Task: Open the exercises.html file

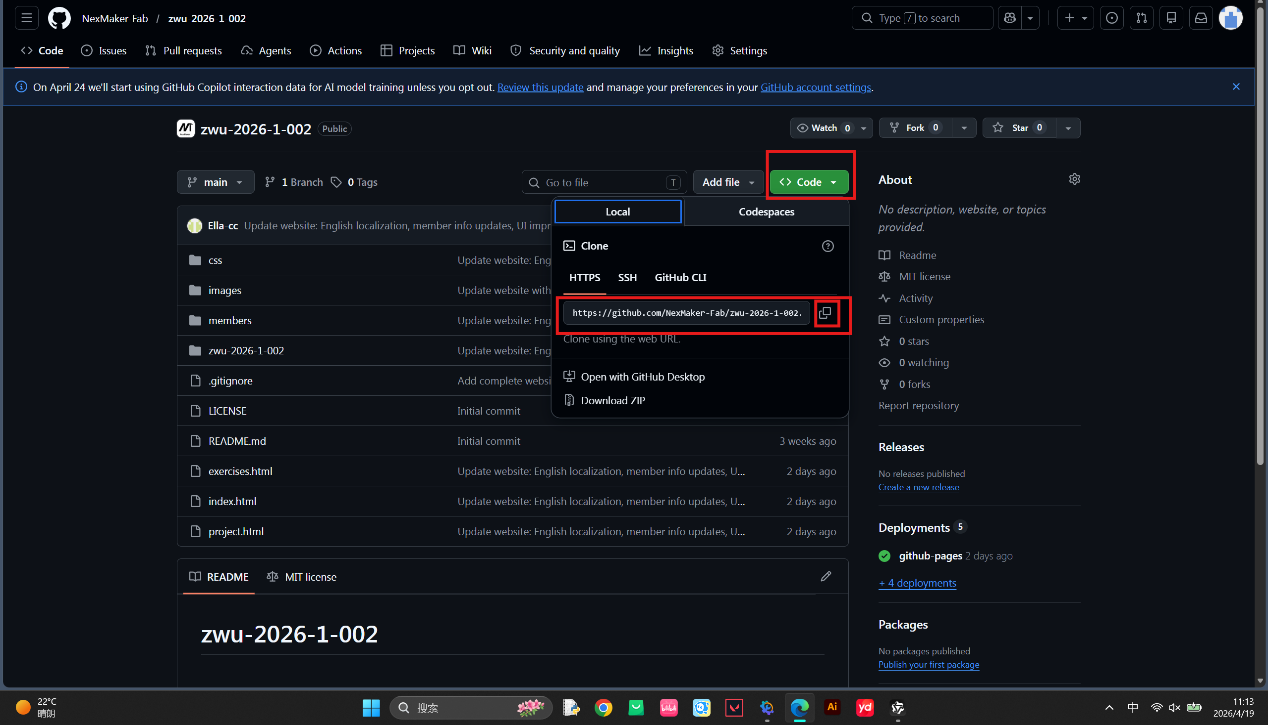Action: click(x=240, y=471)
